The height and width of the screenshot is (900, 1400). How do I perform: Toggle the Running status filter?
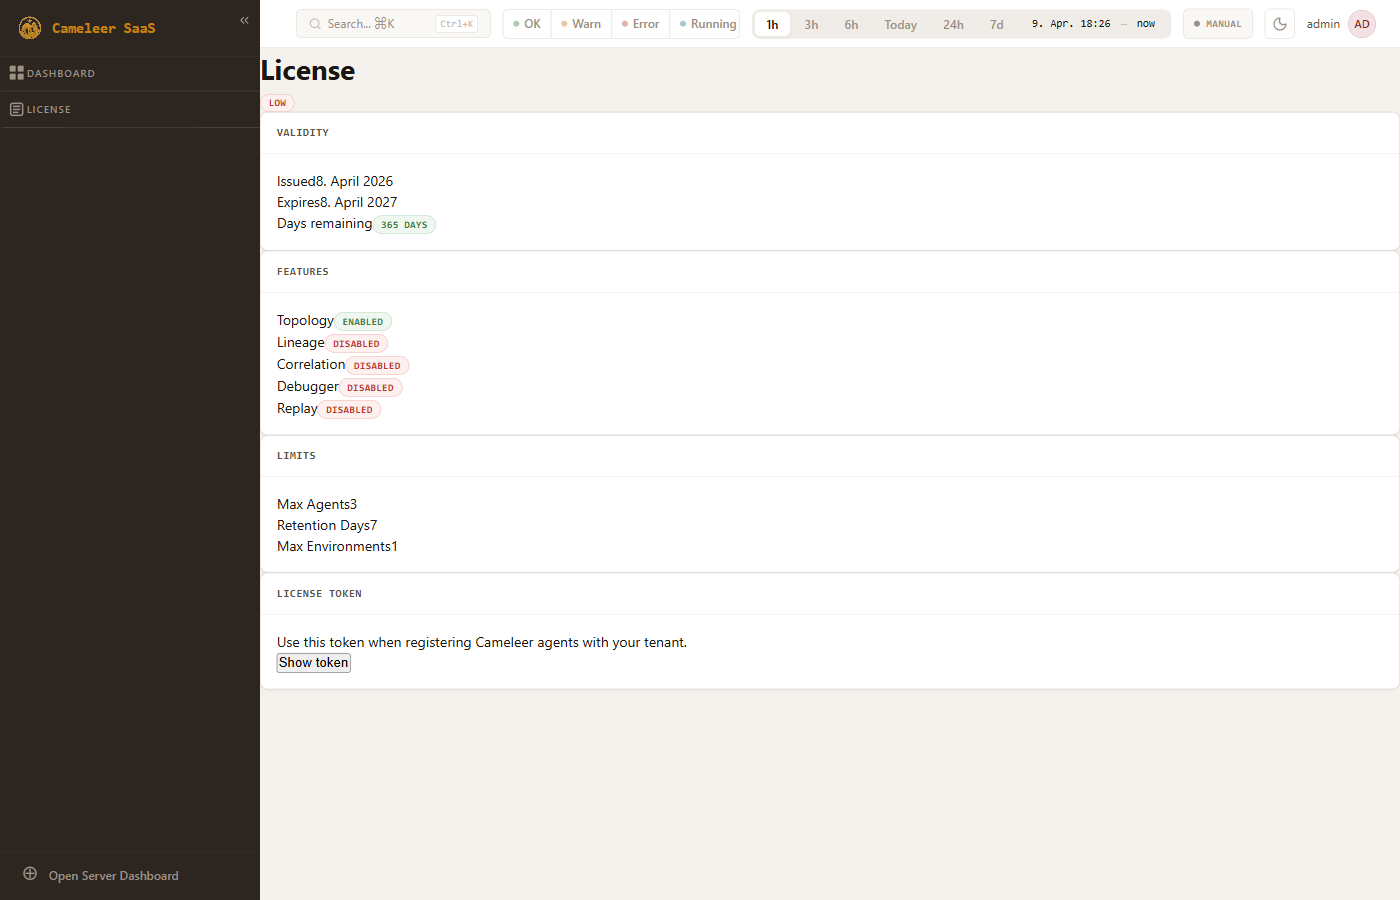[x=708, y=24]
